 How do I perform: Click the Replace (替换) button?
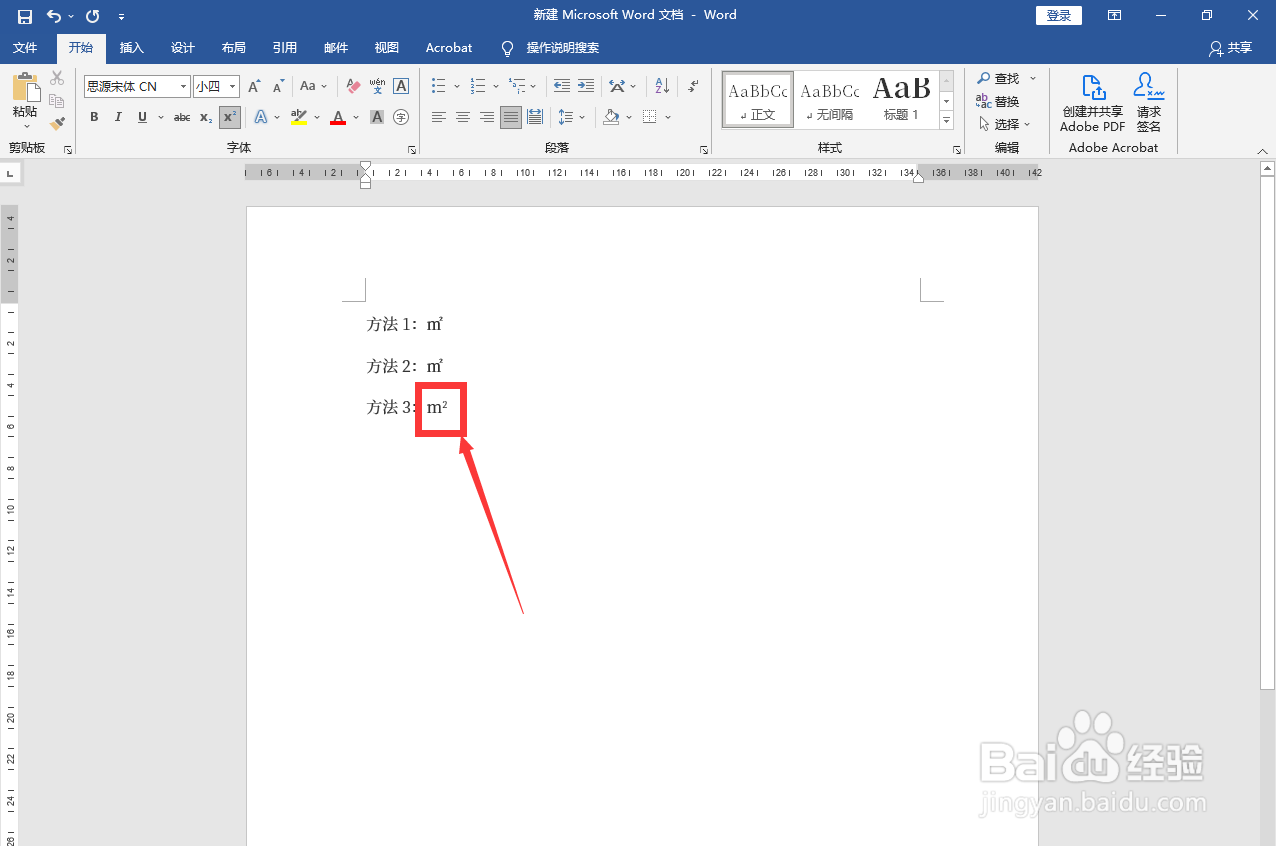[x=998, y=101]
